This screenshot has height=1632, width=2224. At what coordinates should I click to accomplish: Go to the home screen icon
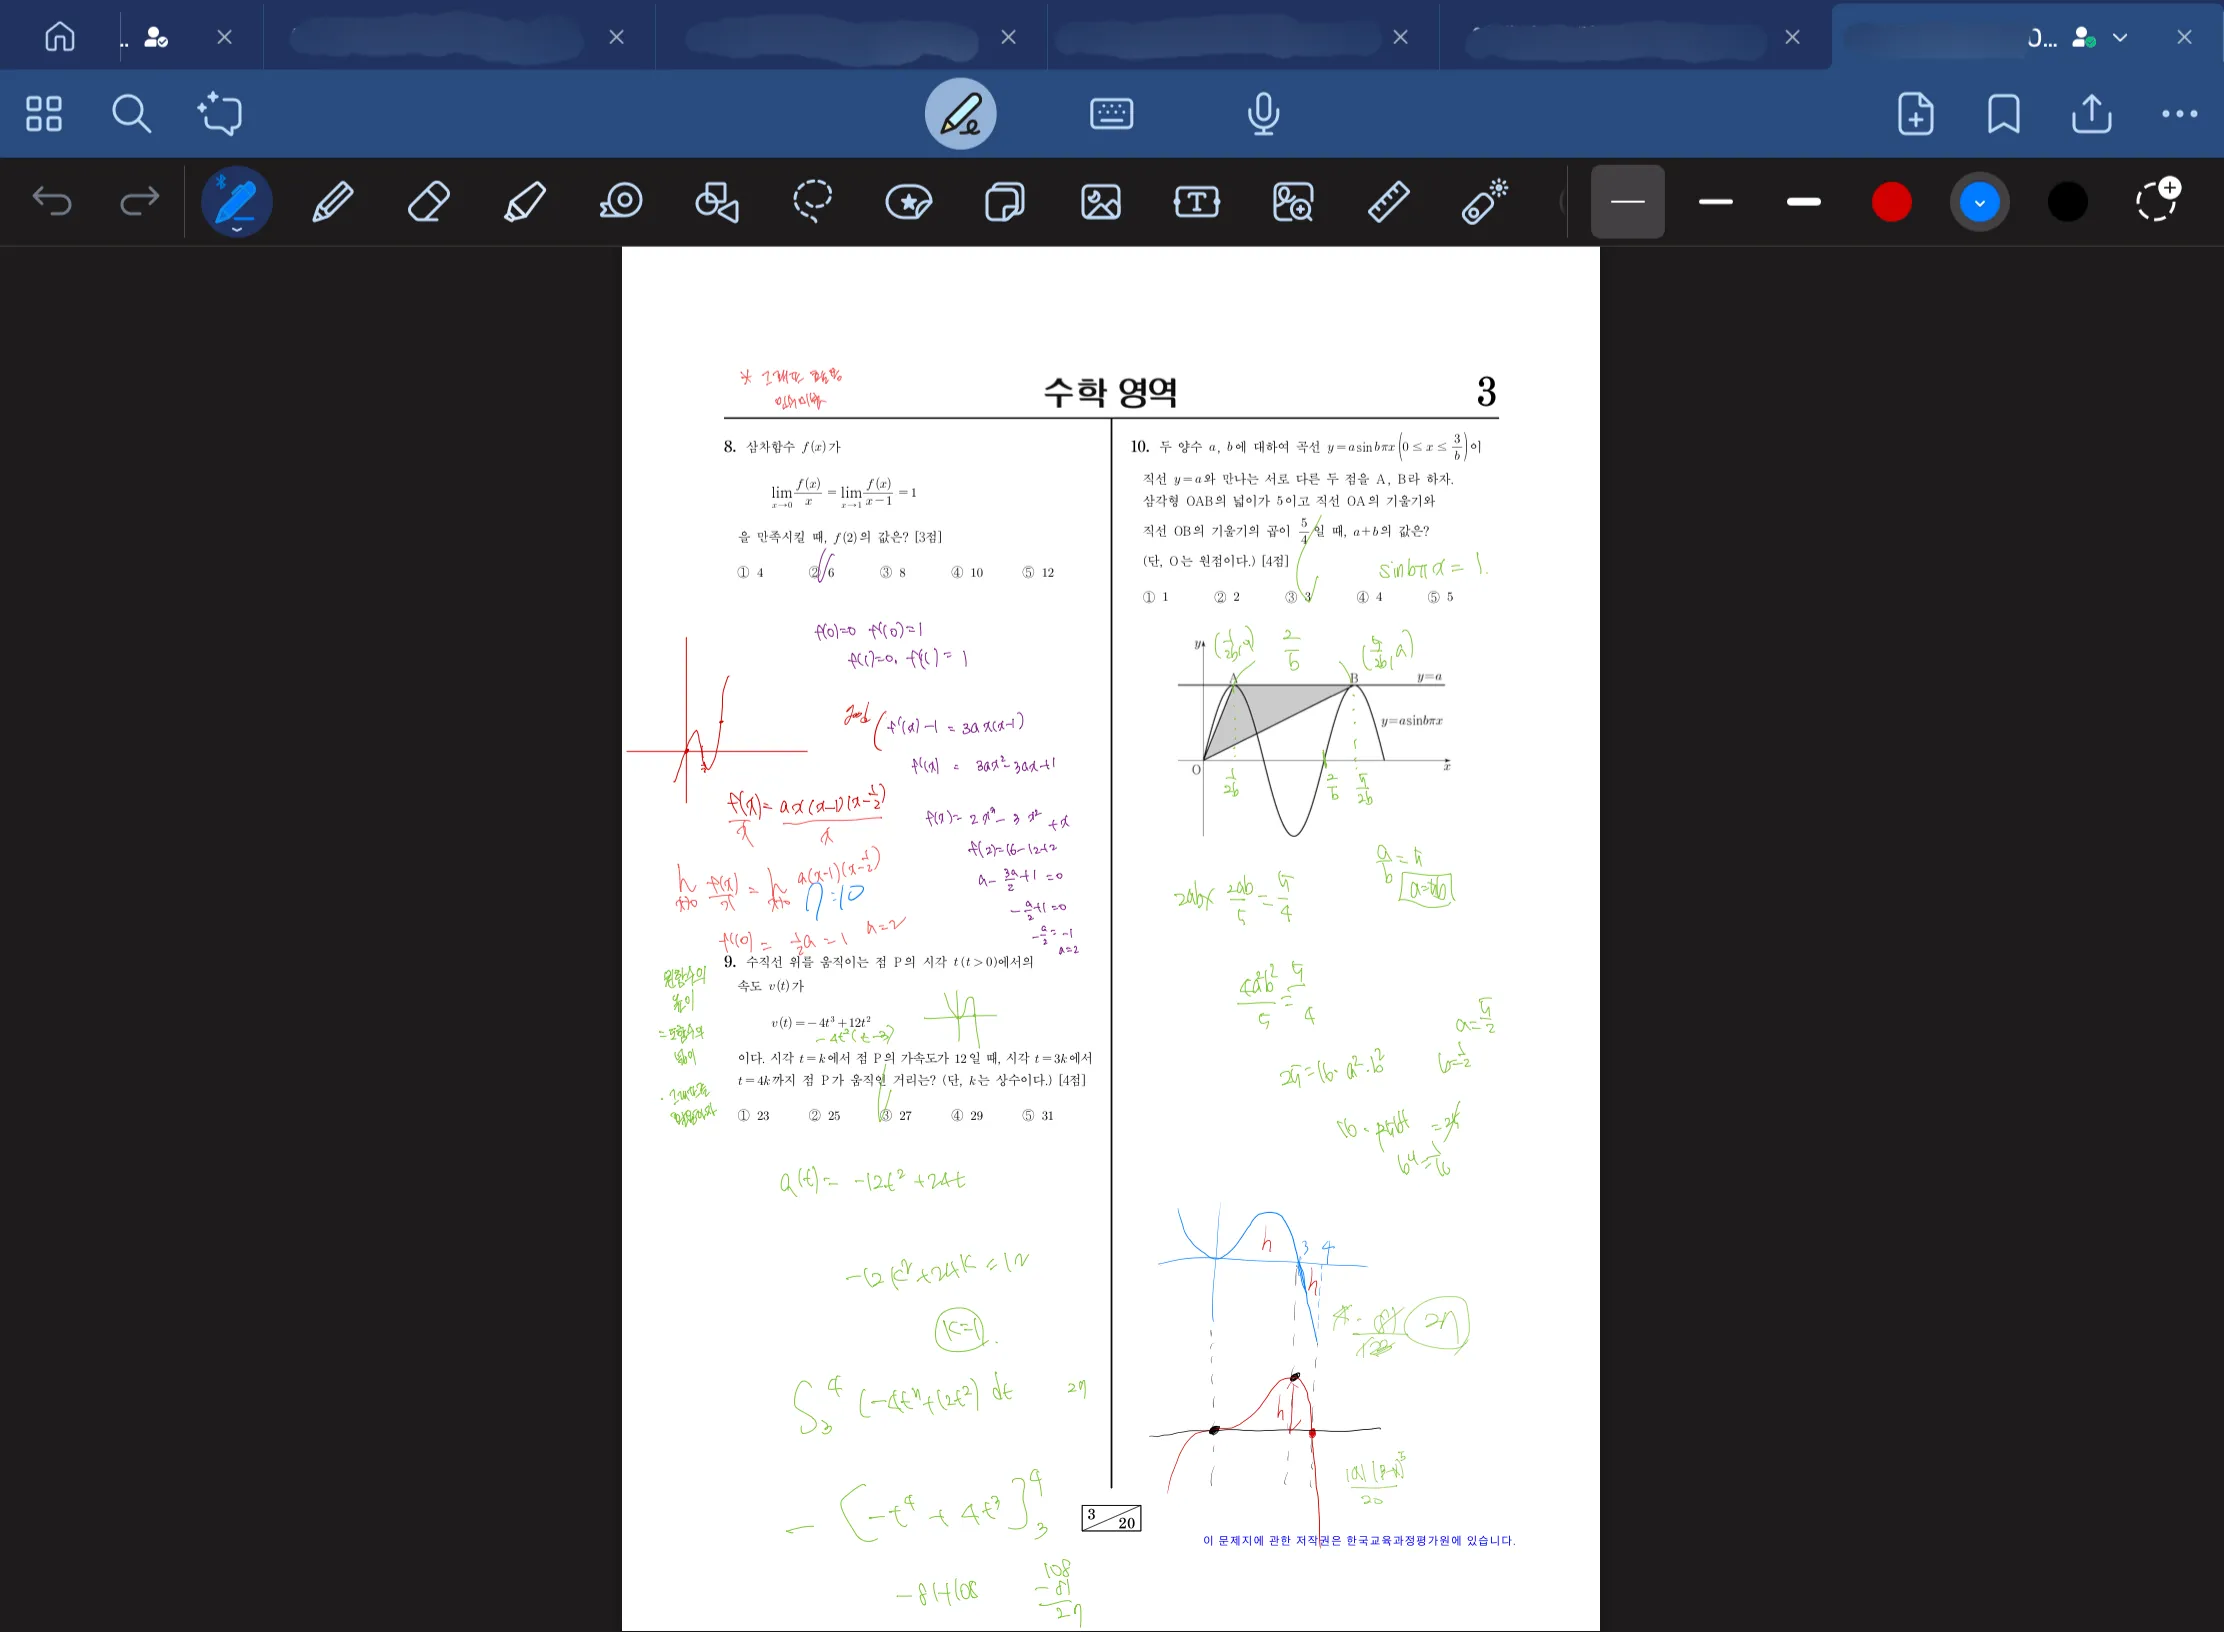(60, 37)
